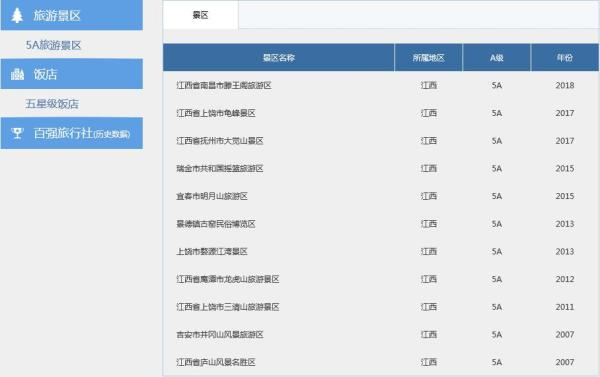
Task: Click year 2011 in 三清山 row
Action: pyautogui.click(x=565, y=307)
